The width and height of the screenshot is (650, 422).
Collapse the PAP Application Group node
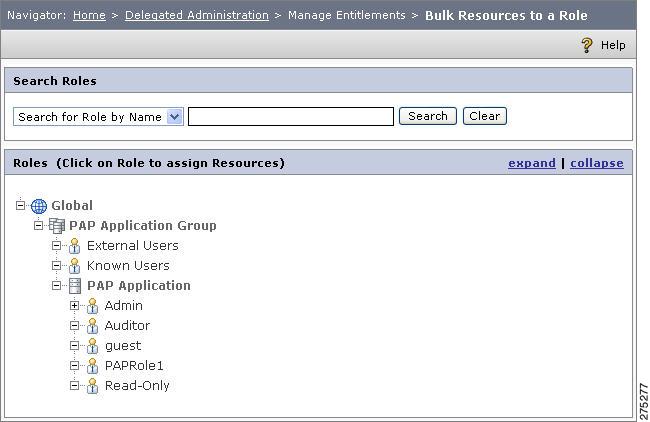[x=39, y=226]
